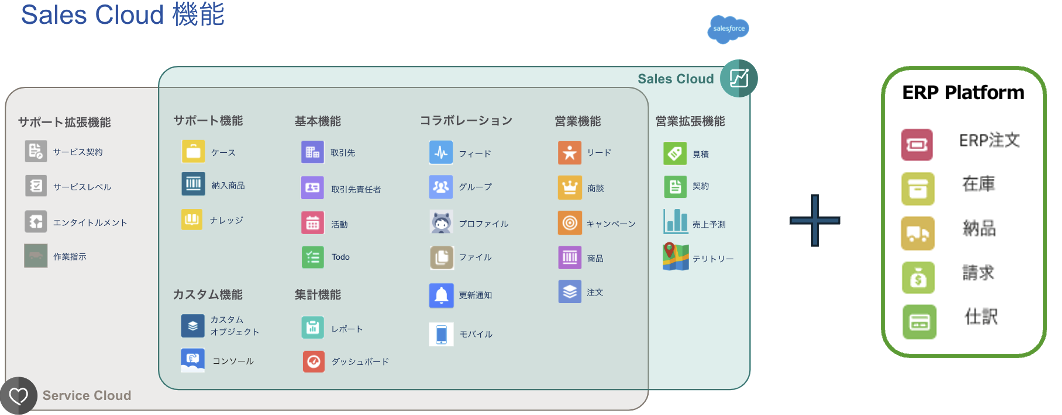The width and height of the screenshot is (1062, 415).
Task: Click the Service Cloud heart icon
Action: [x=18, y=395]
